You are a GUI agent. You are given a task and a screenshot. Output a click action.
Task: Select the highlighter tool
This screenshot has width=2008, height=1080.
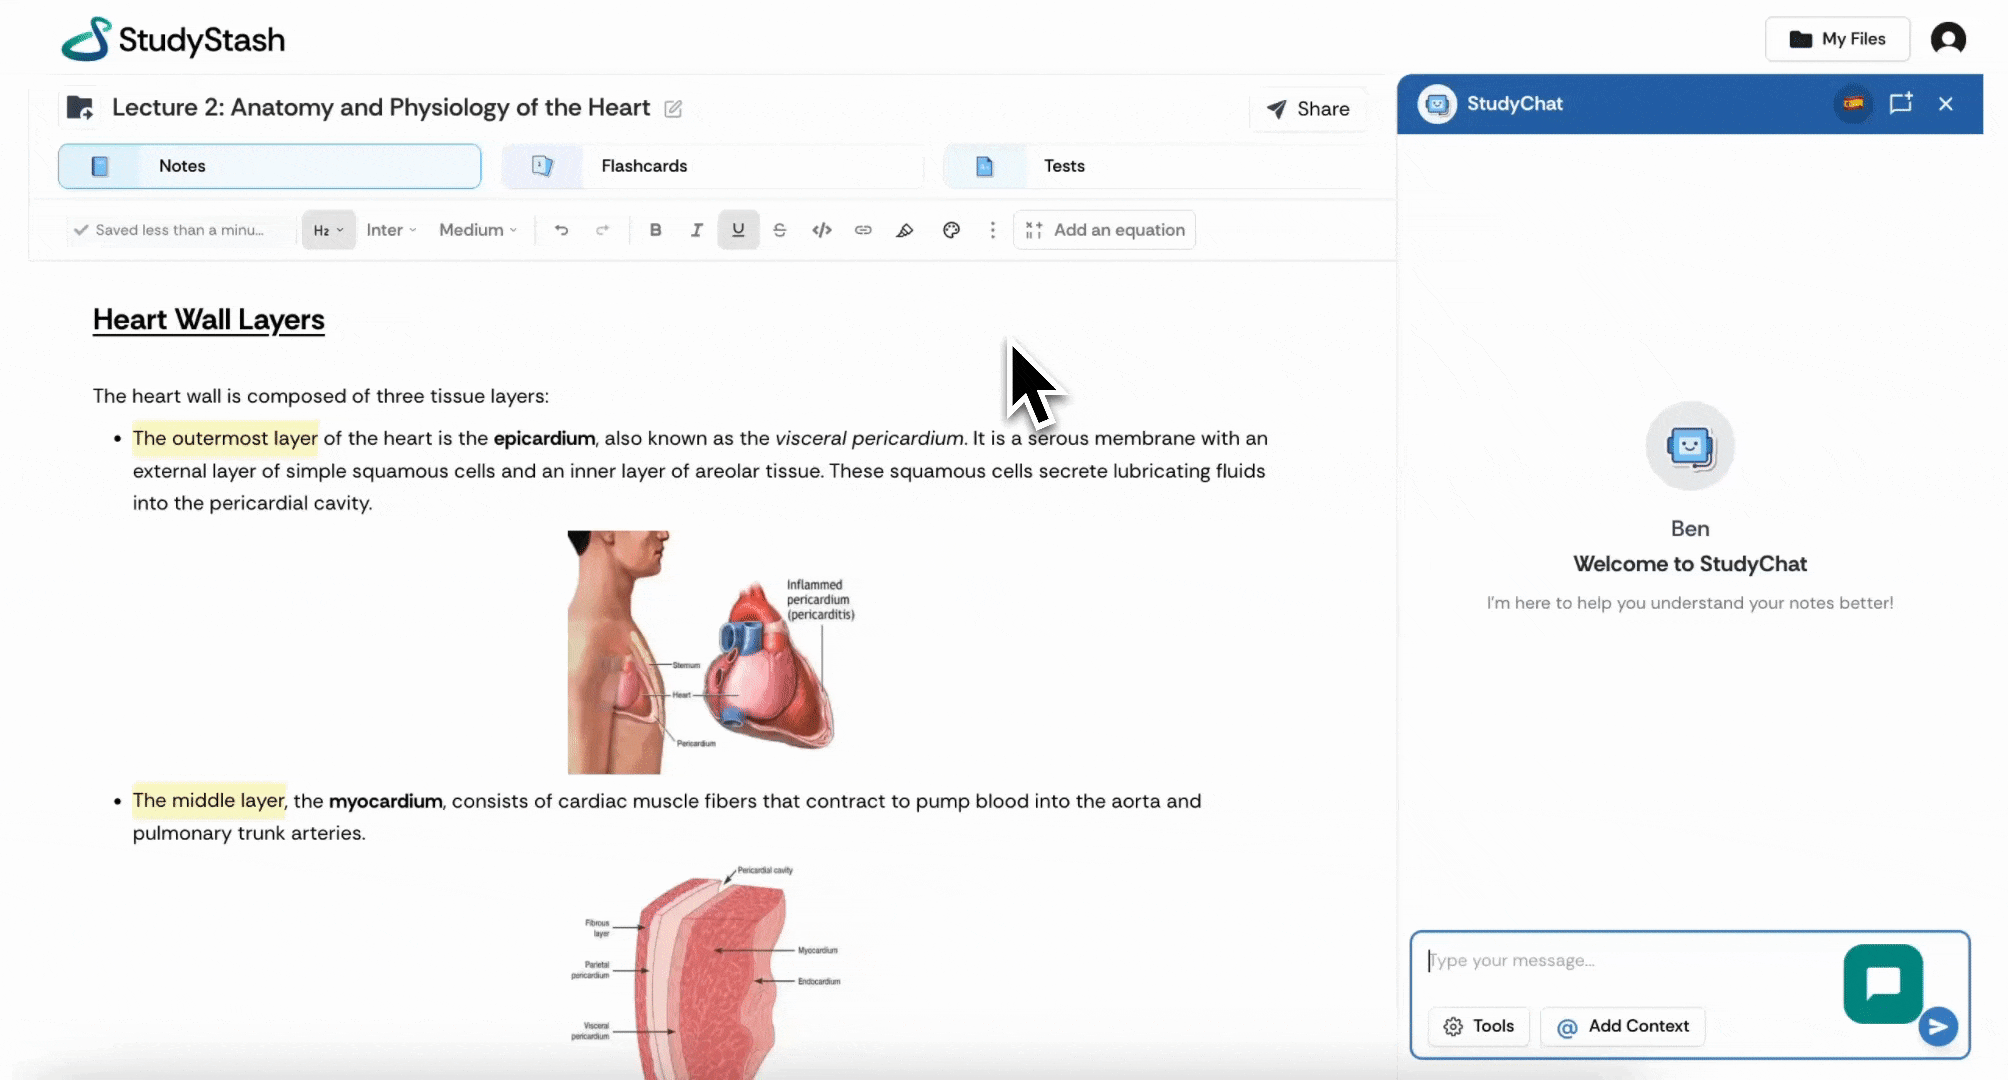pyautogui.click(x=905, y=230)
